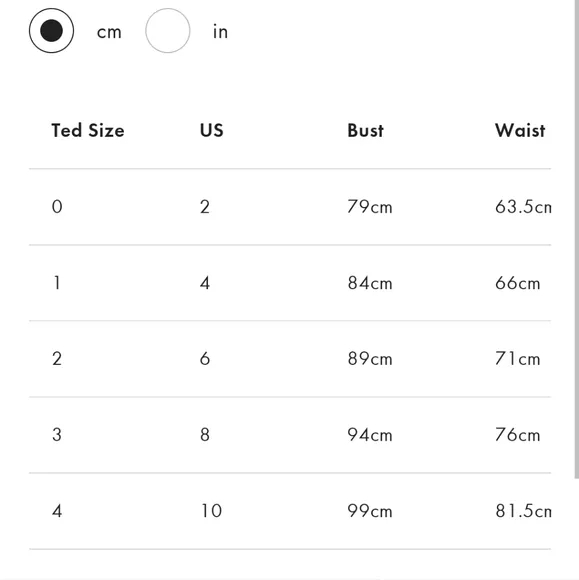
Task: Click the vertical scrollbar on right edge
Action: pyautogui.click(x=576, y=239)
